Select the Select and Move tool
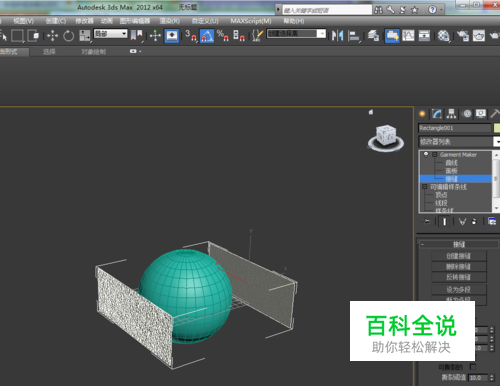The height and width of the screenshot is (386, 500). tap(52, 36)
